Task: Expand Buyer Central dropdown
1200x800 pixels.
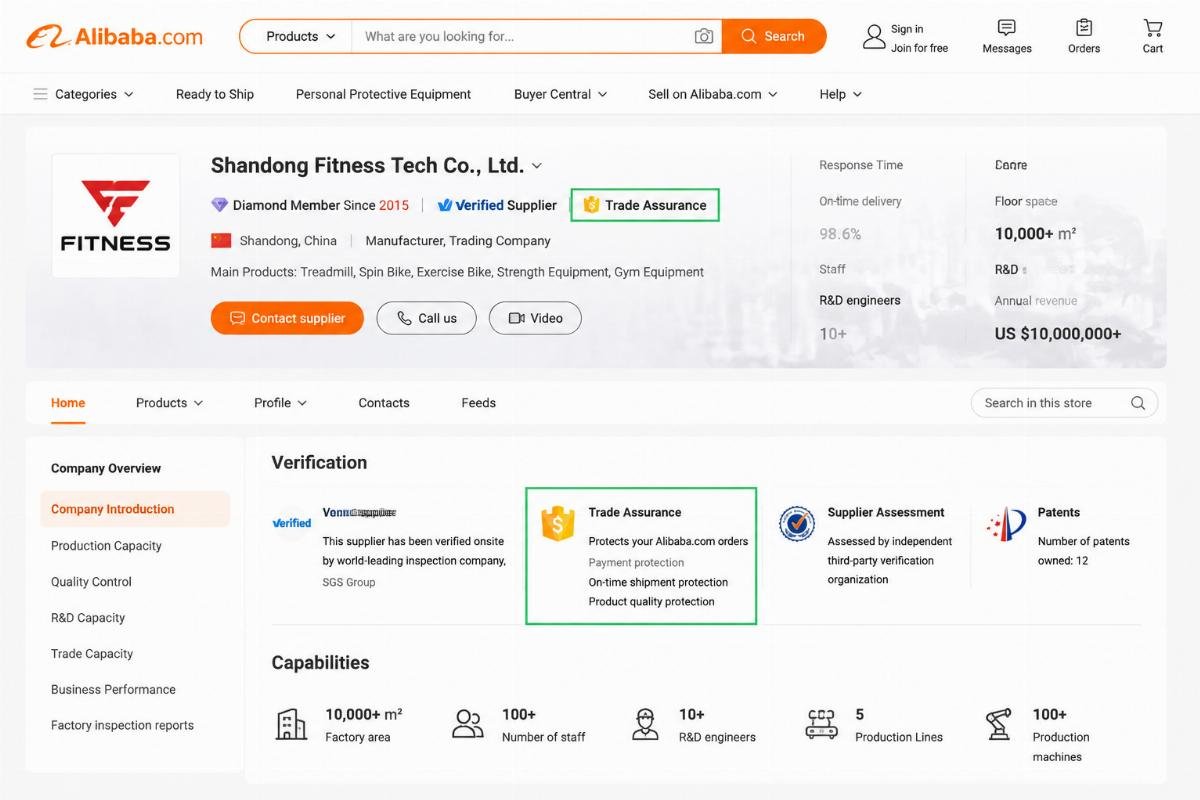Action: [x=560, y=94]
